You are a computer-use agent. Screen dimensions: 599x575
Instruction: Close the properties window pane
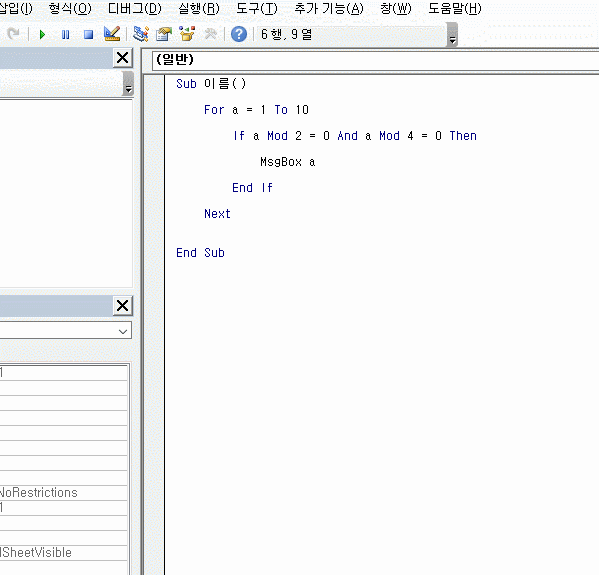coord(123,306)
